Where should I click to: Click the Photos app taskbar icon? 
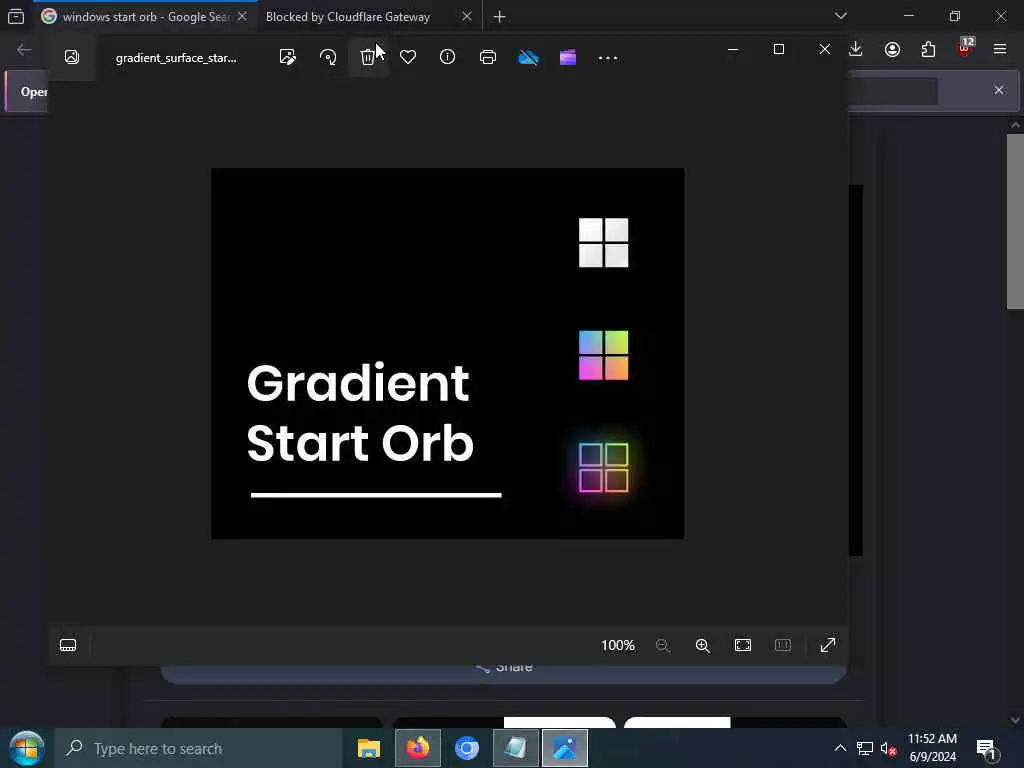point(565,748)
